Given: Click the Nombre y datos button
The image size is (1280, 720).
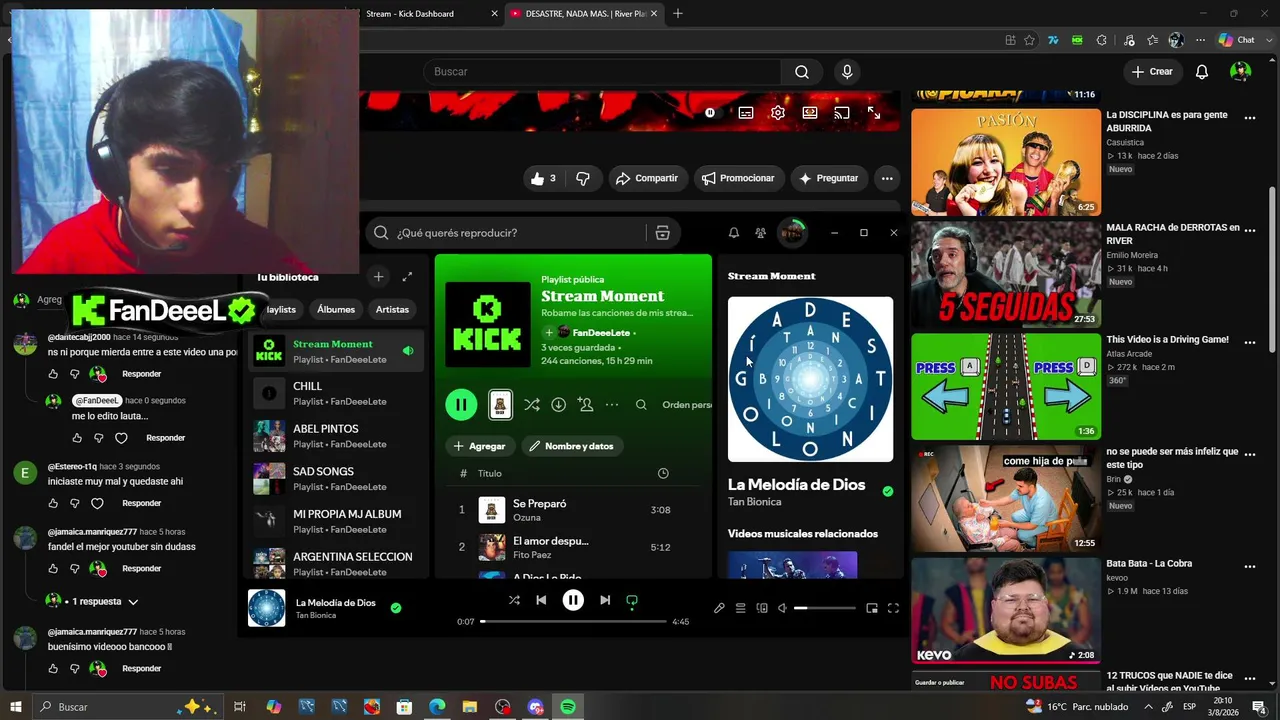Looking at the screenshot, I should (571, 446).
